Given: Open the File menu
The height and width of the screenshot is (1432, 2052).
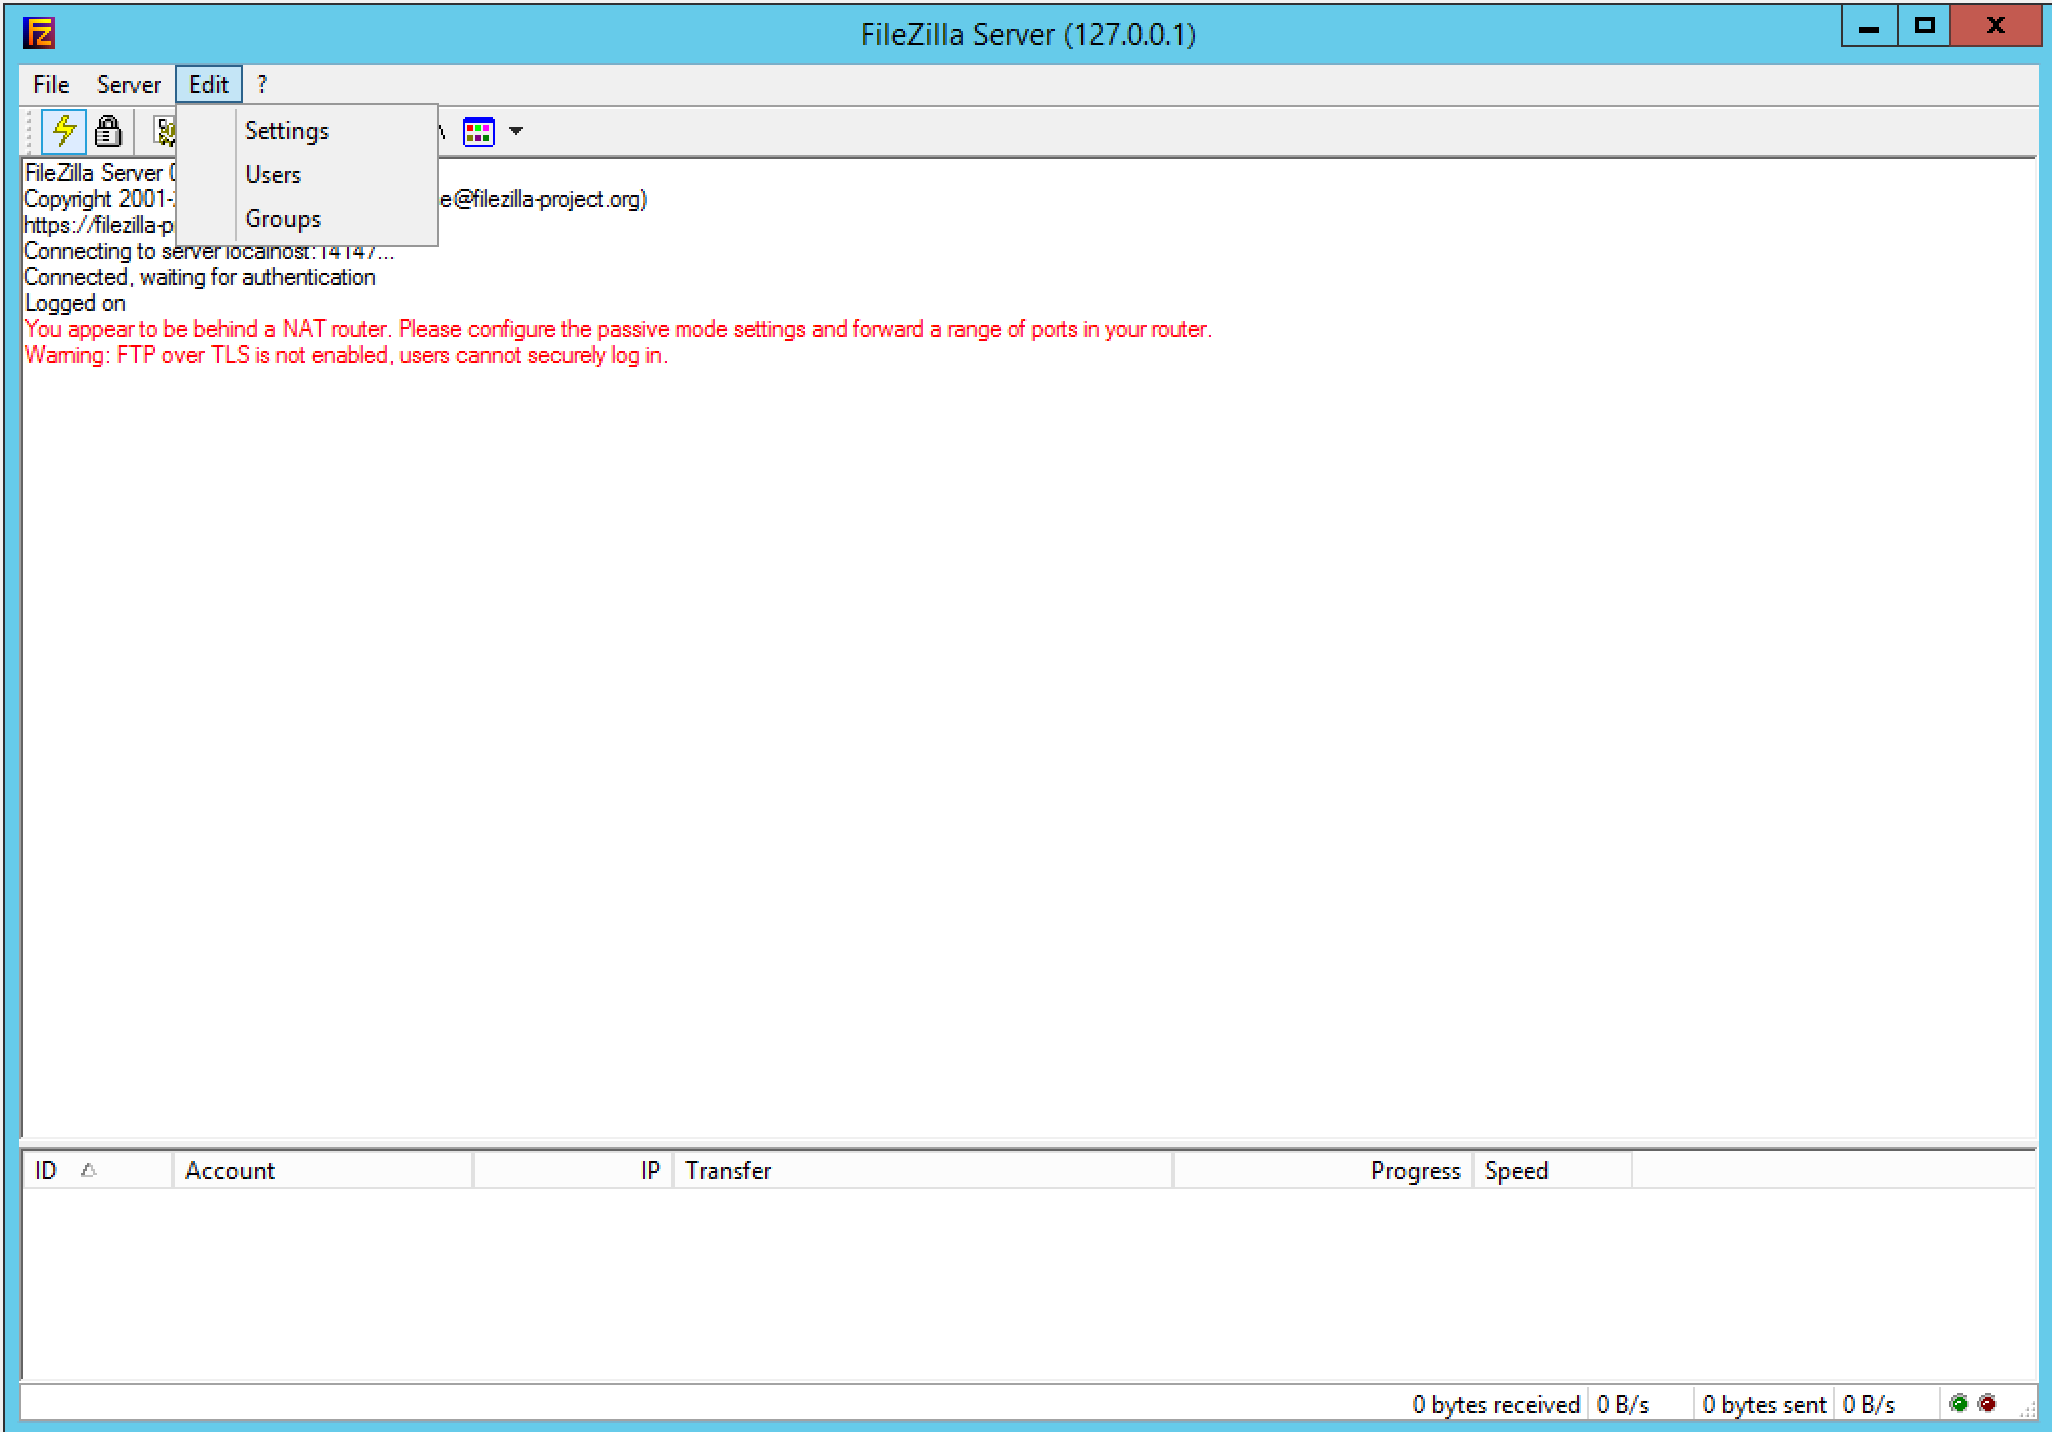Looking at the screenshot, I should pyautogui.click(x=51, y=85).
